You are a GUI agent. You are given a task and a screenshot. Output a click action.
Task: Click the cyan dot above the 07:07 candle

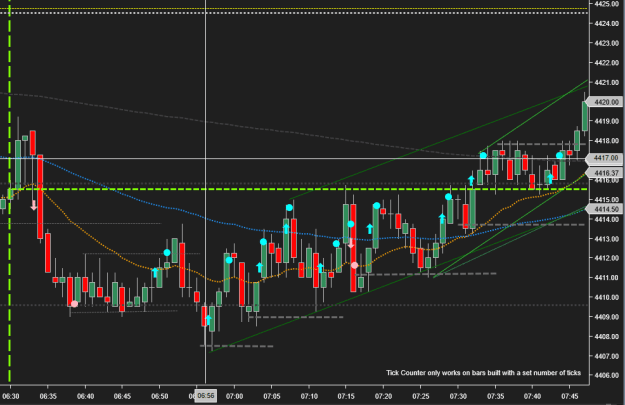pyautogui.click(x=289, y=208)
